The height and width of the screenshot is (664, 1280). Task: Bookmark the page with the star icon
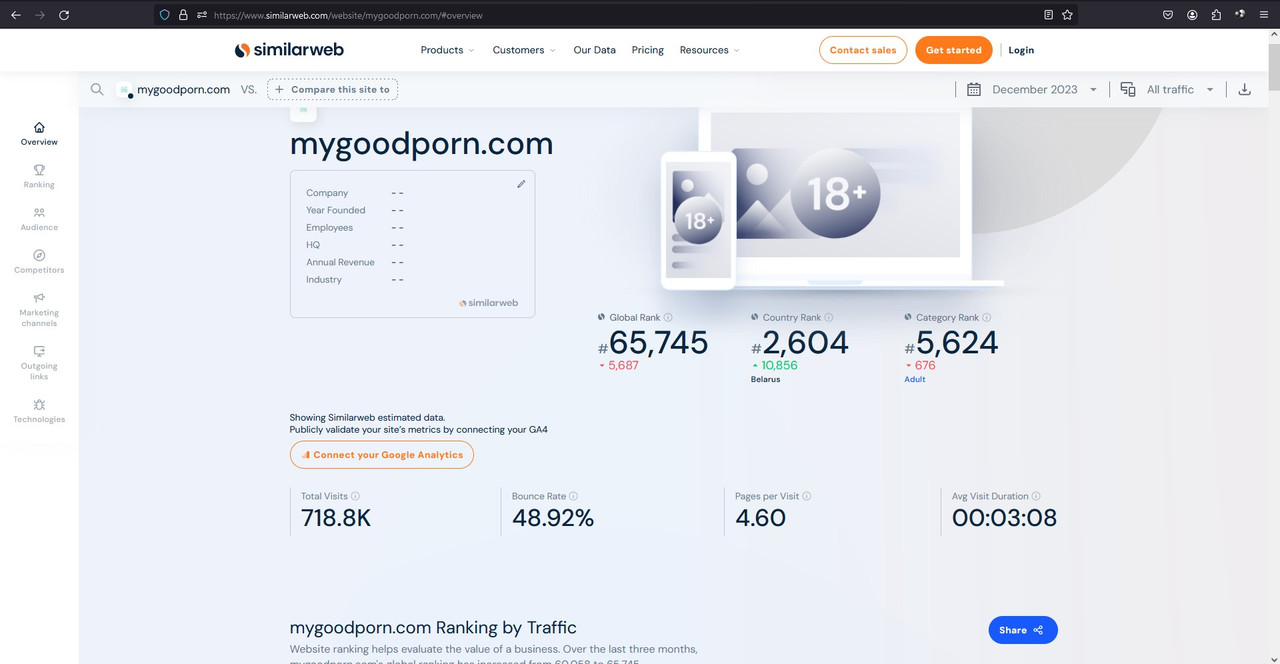1066,15
